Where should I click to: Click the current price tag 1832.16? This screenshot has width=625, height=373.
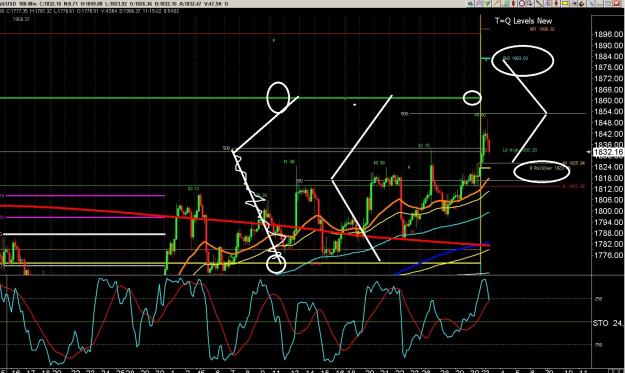click(x=608, y=152)
